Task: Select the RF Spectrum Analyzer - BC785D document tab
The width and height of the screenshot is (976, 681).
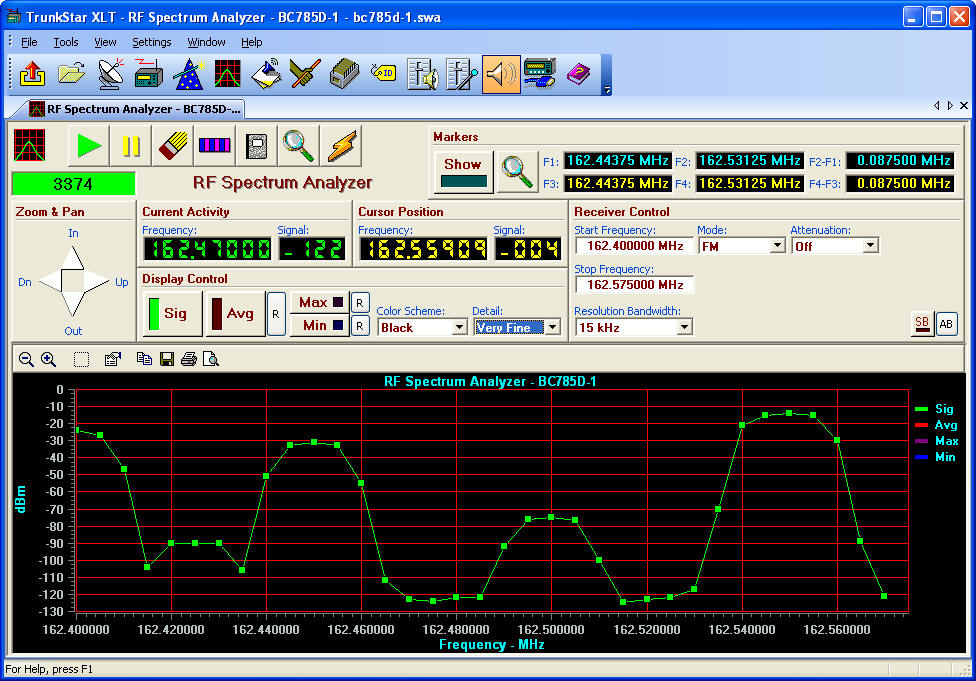Action: click(x=136, y=109)
